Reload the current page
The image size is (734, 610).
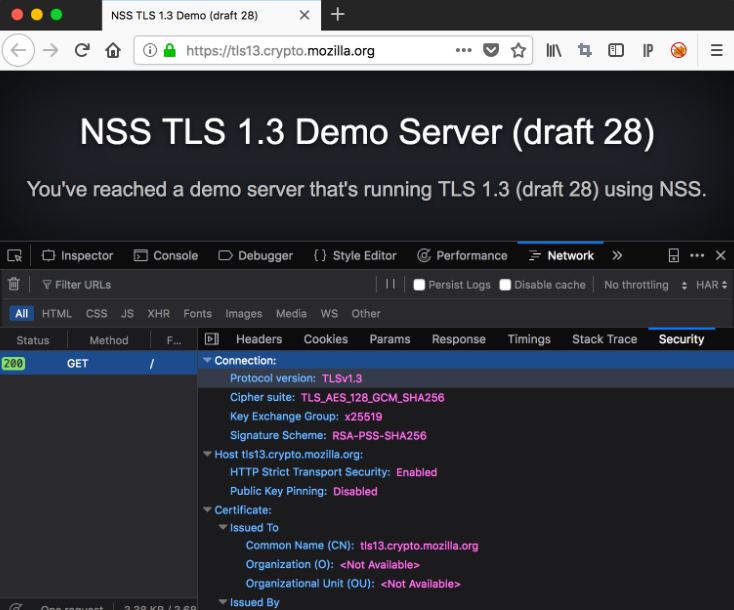click(x=82, y=50)
